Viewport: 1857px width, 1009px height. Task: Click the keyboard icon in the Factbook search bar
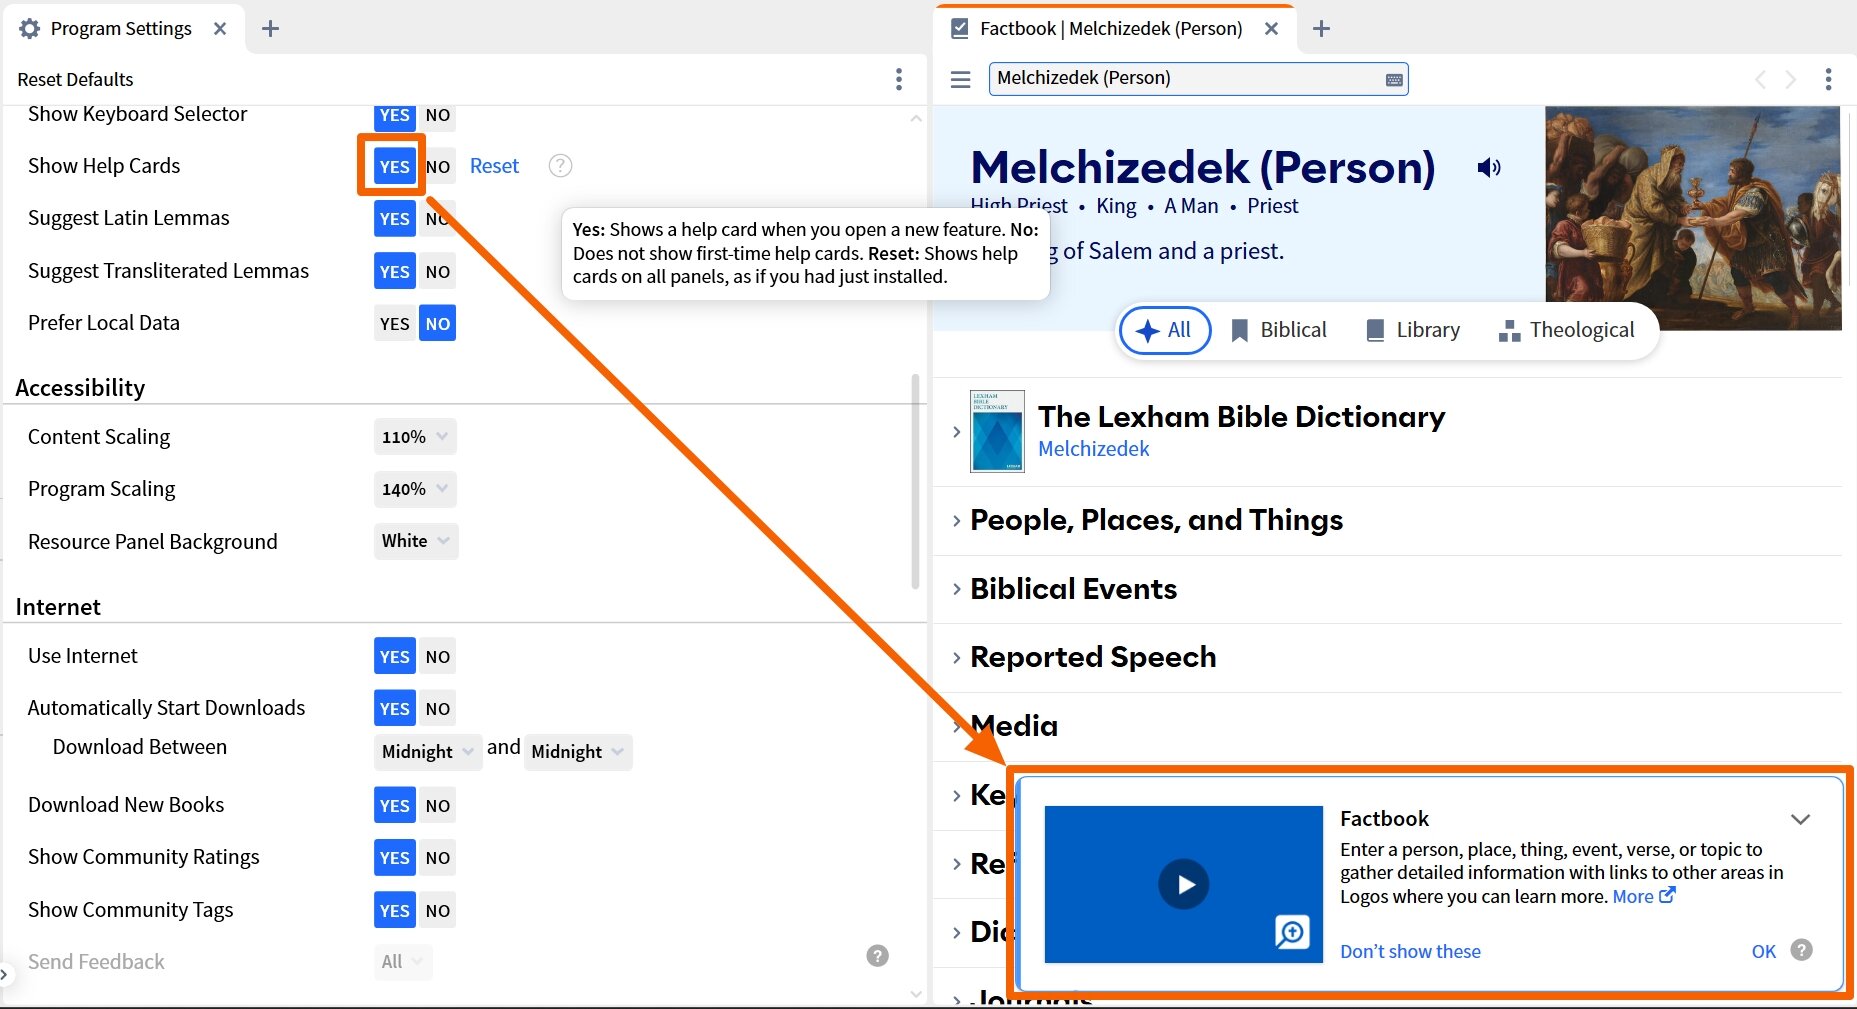coord(1393,78)
